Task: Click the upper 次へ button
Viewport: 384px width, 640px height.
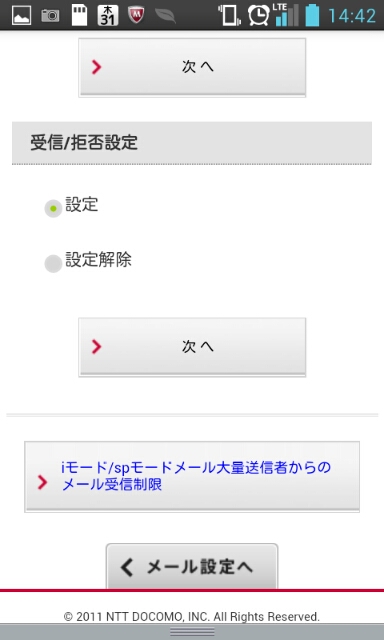Action: point(192,67)
